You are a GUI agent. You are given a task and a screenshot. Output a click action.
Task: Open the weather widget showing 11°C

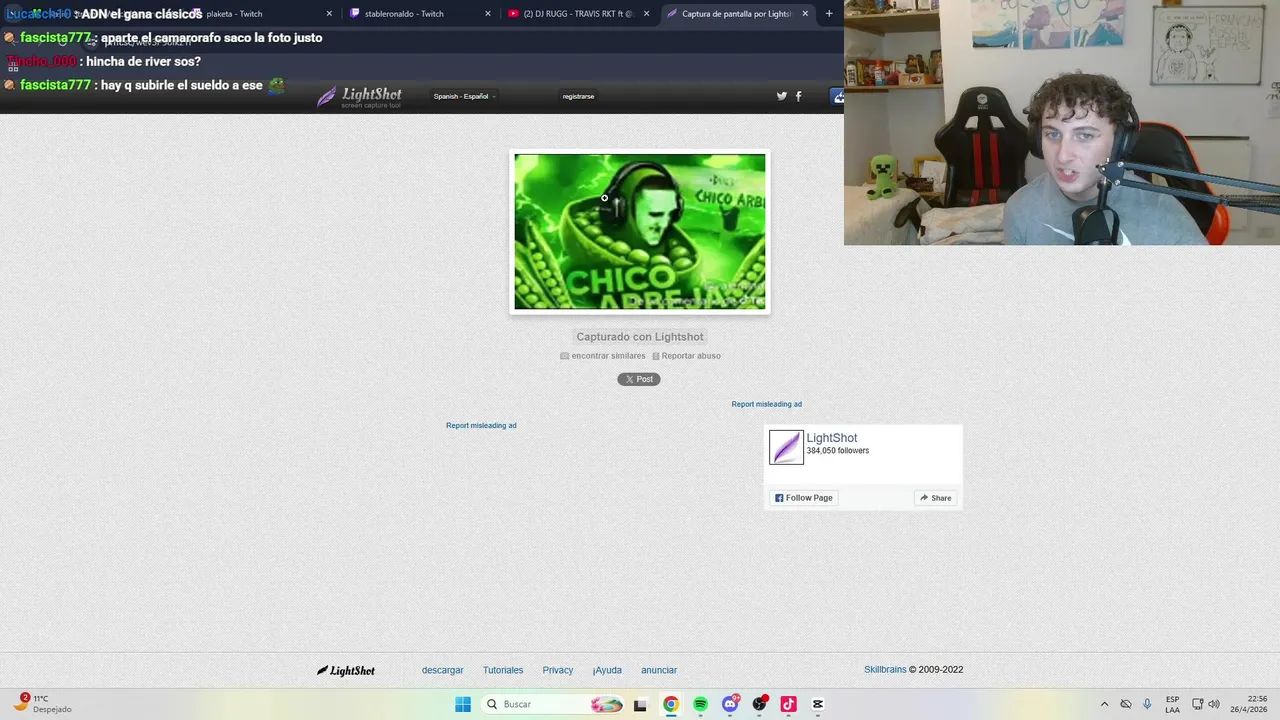43,704
